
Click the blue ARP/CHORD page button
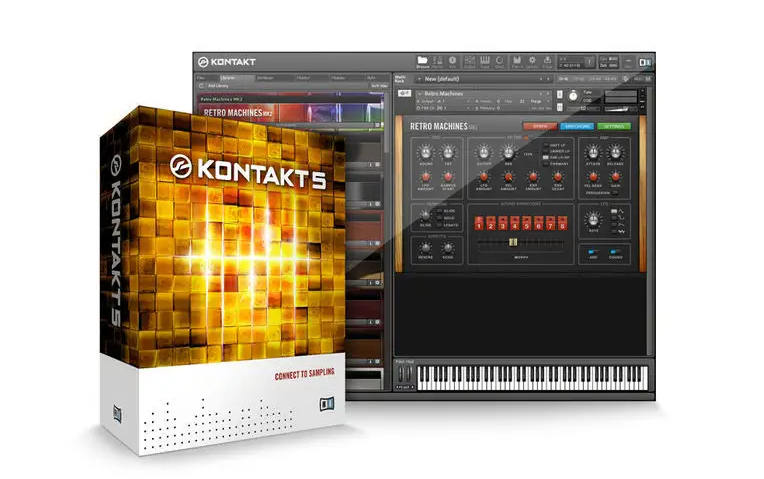click(577, 126)
